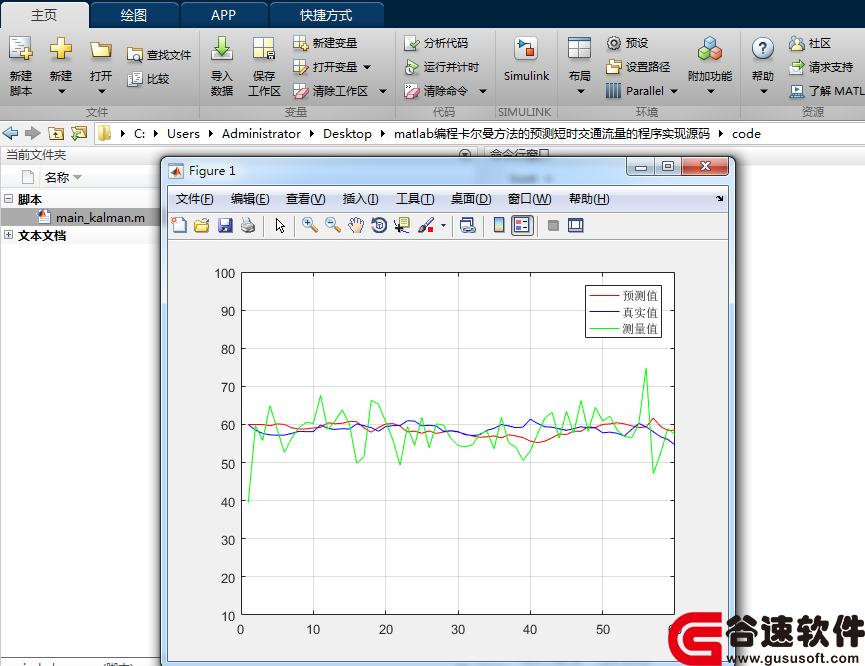Click the Link Plot toolbar icon
Image resolution: width=865 pixels, height=666 pixels.
(x=468, y=225)
